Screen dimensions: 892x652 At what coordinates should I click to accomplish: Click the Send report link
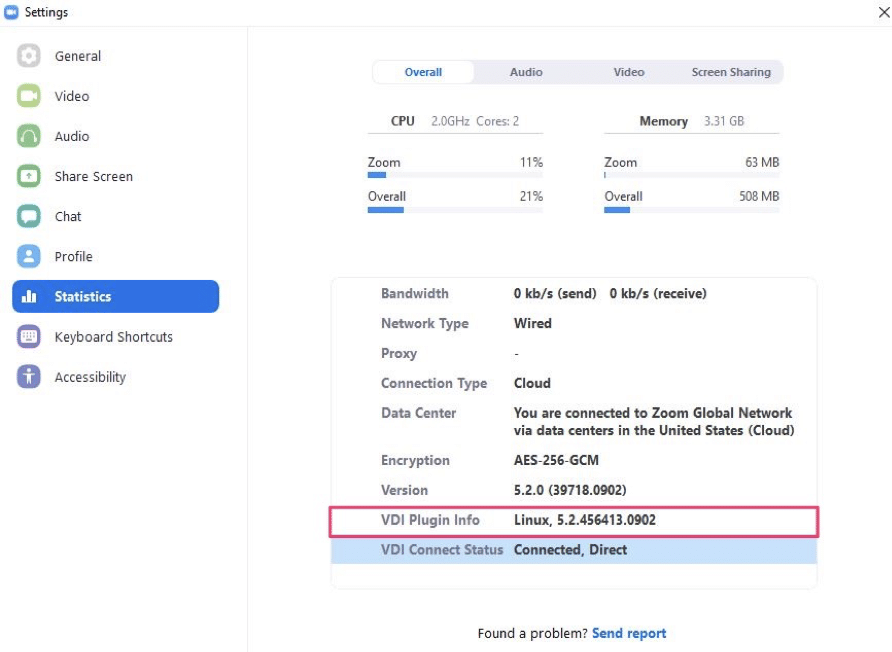point(629,633)
